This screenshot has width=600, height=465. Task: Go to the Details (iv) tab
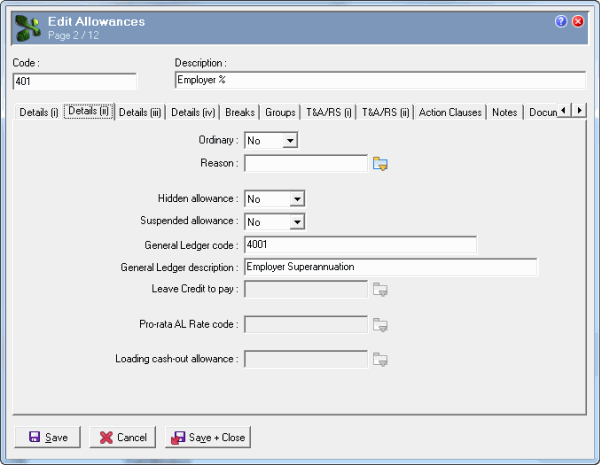(193, 113)
